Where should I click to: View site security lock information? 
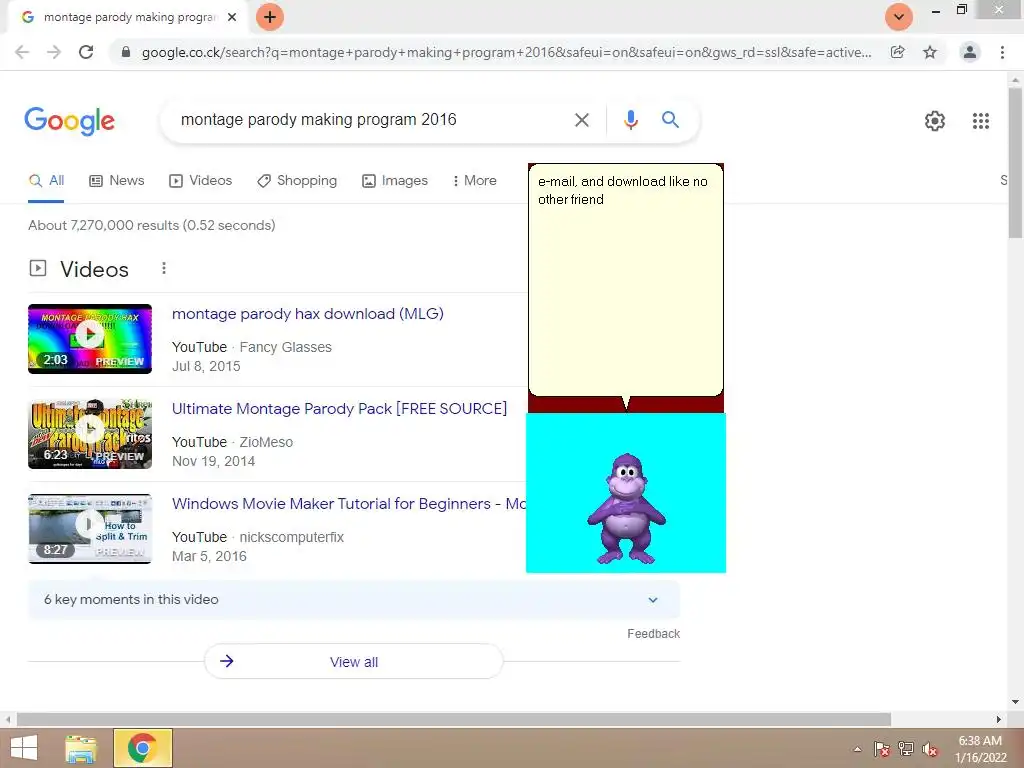126,52
